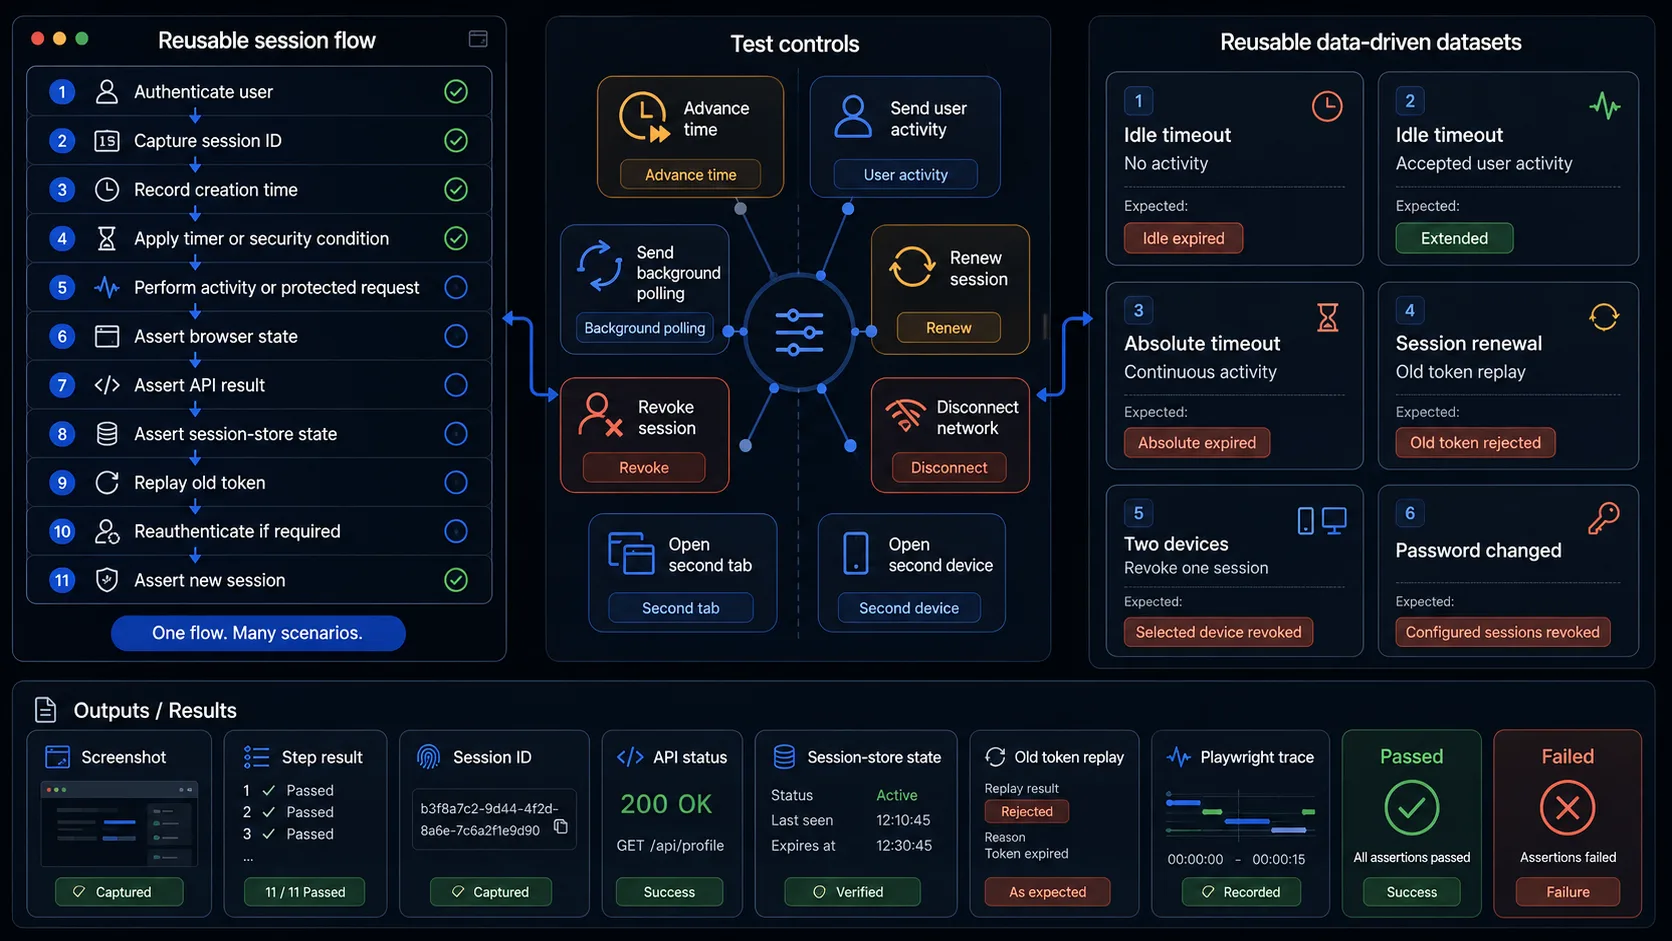Click the Absolute expired badge
1672x941 pixels.
tap(1197, 443)
